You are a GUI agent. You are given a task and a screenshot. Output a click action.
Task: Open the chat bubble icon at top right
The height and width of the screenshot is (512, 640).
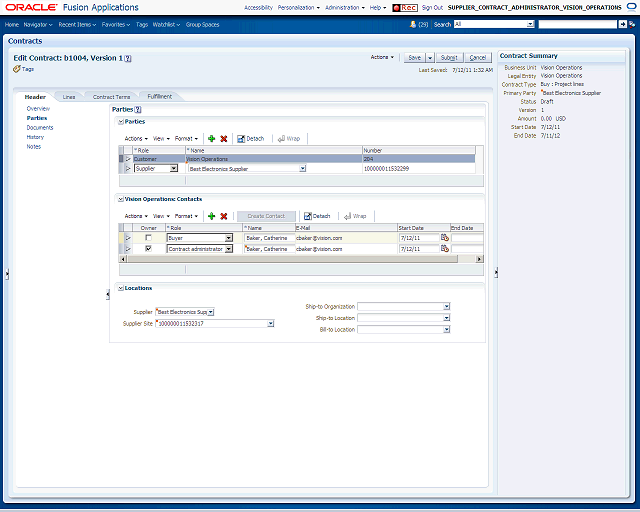[631, 7]
